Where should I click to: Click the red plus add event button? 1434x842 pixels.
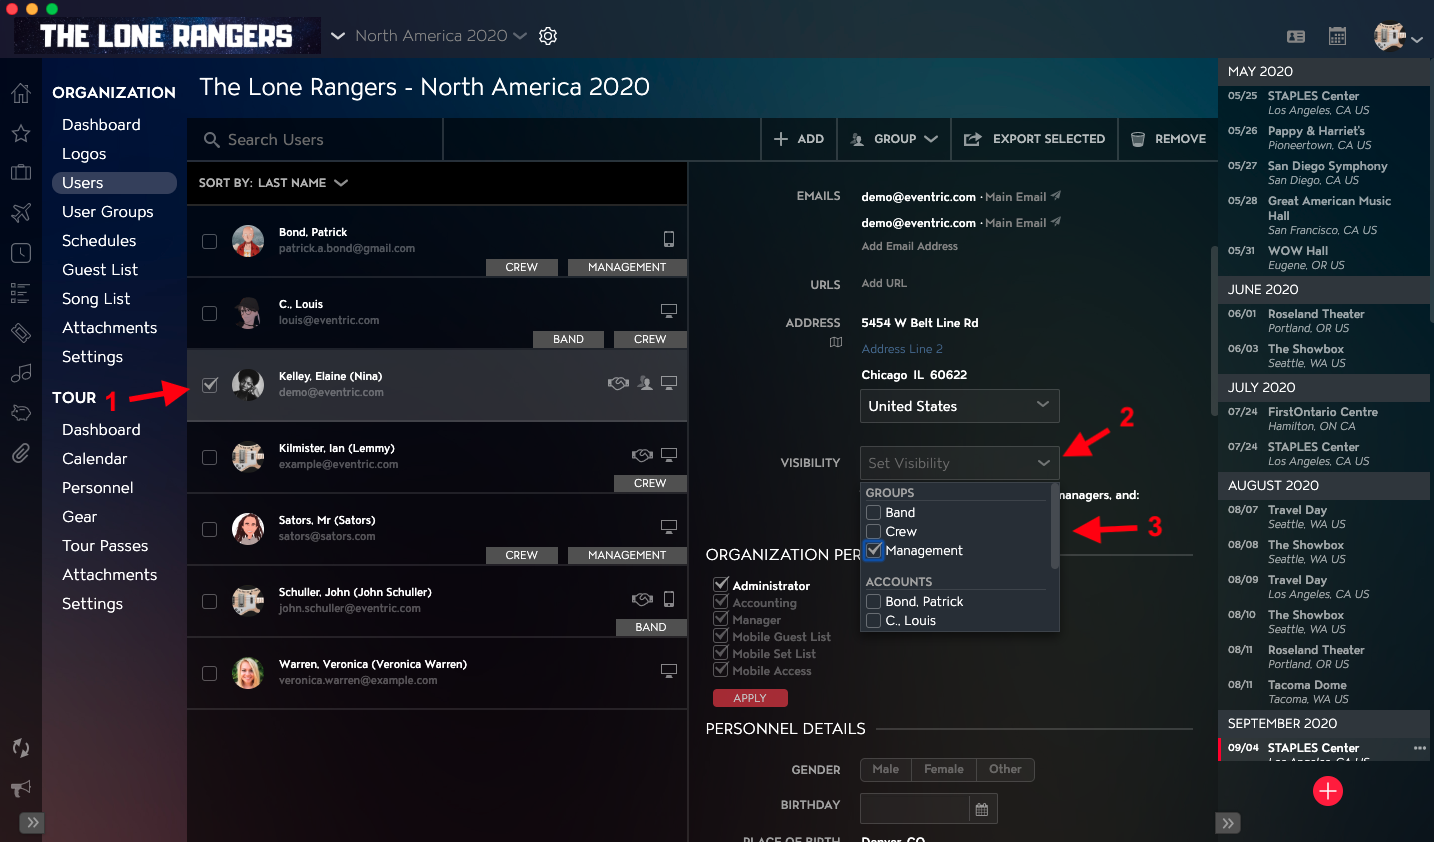[1327, 791]
